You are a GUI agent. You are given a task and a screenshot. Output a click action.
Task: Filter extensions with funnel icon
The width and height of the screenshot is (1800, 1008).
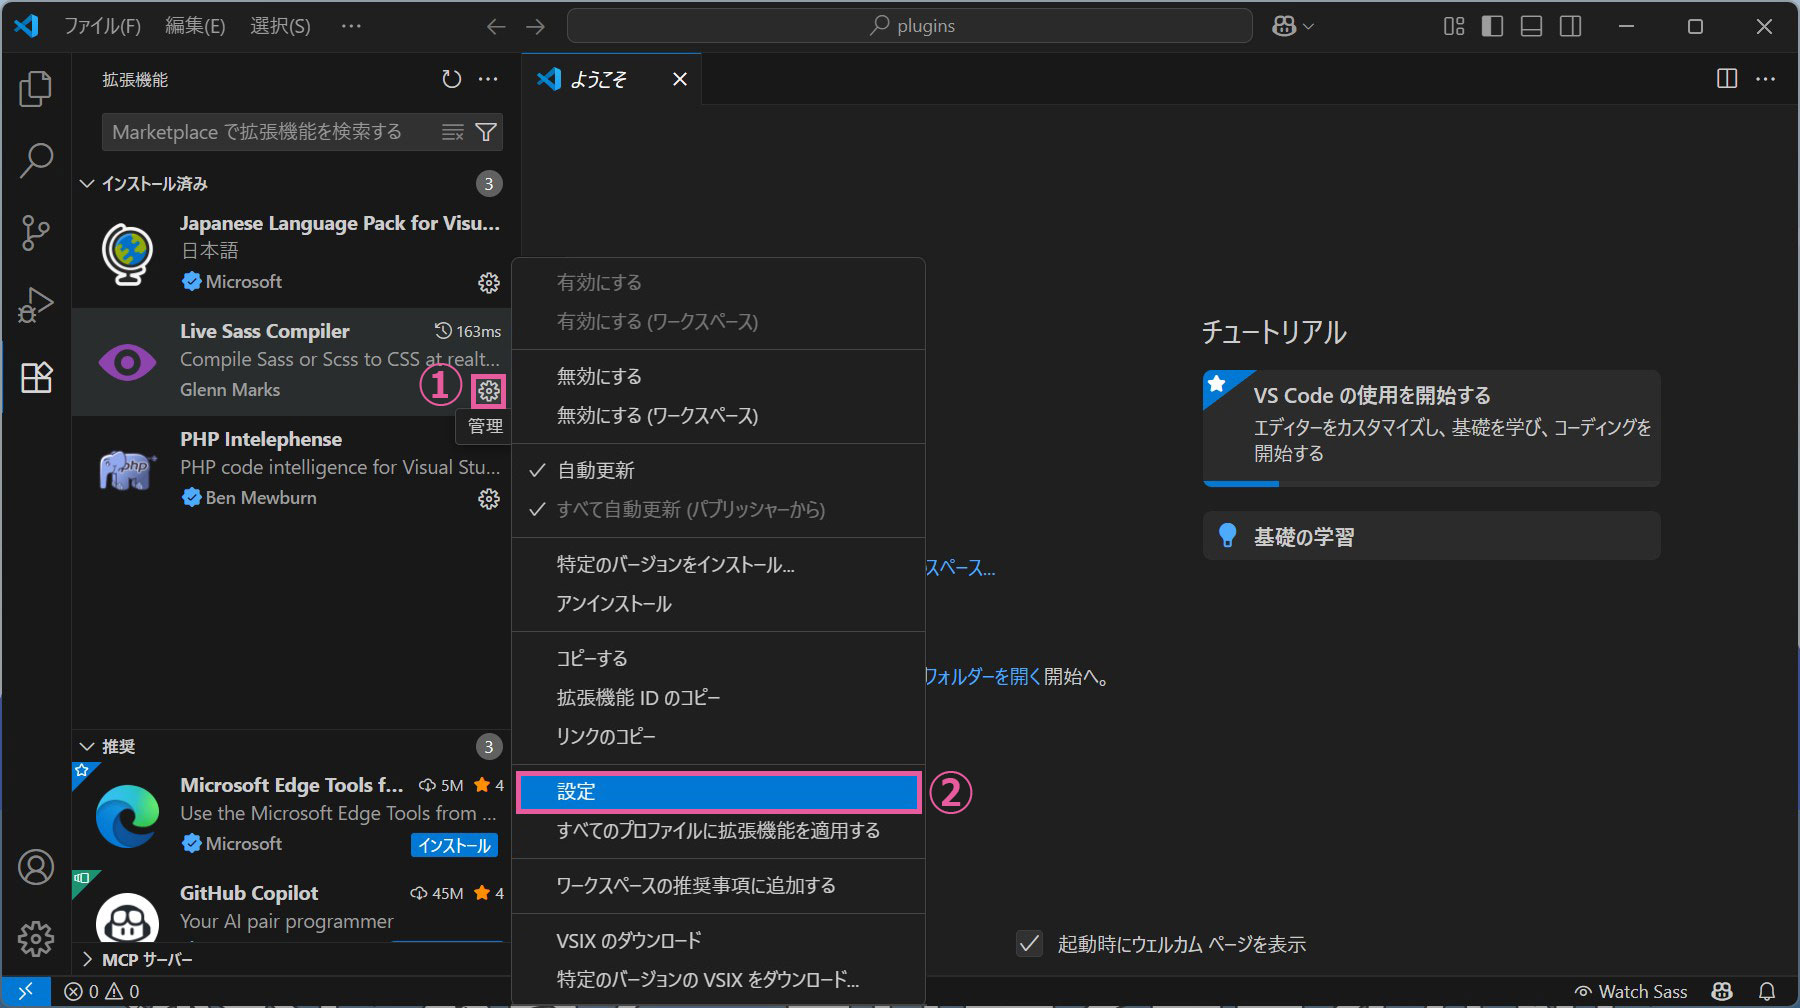pyautogui.click(x=486, y=132)
